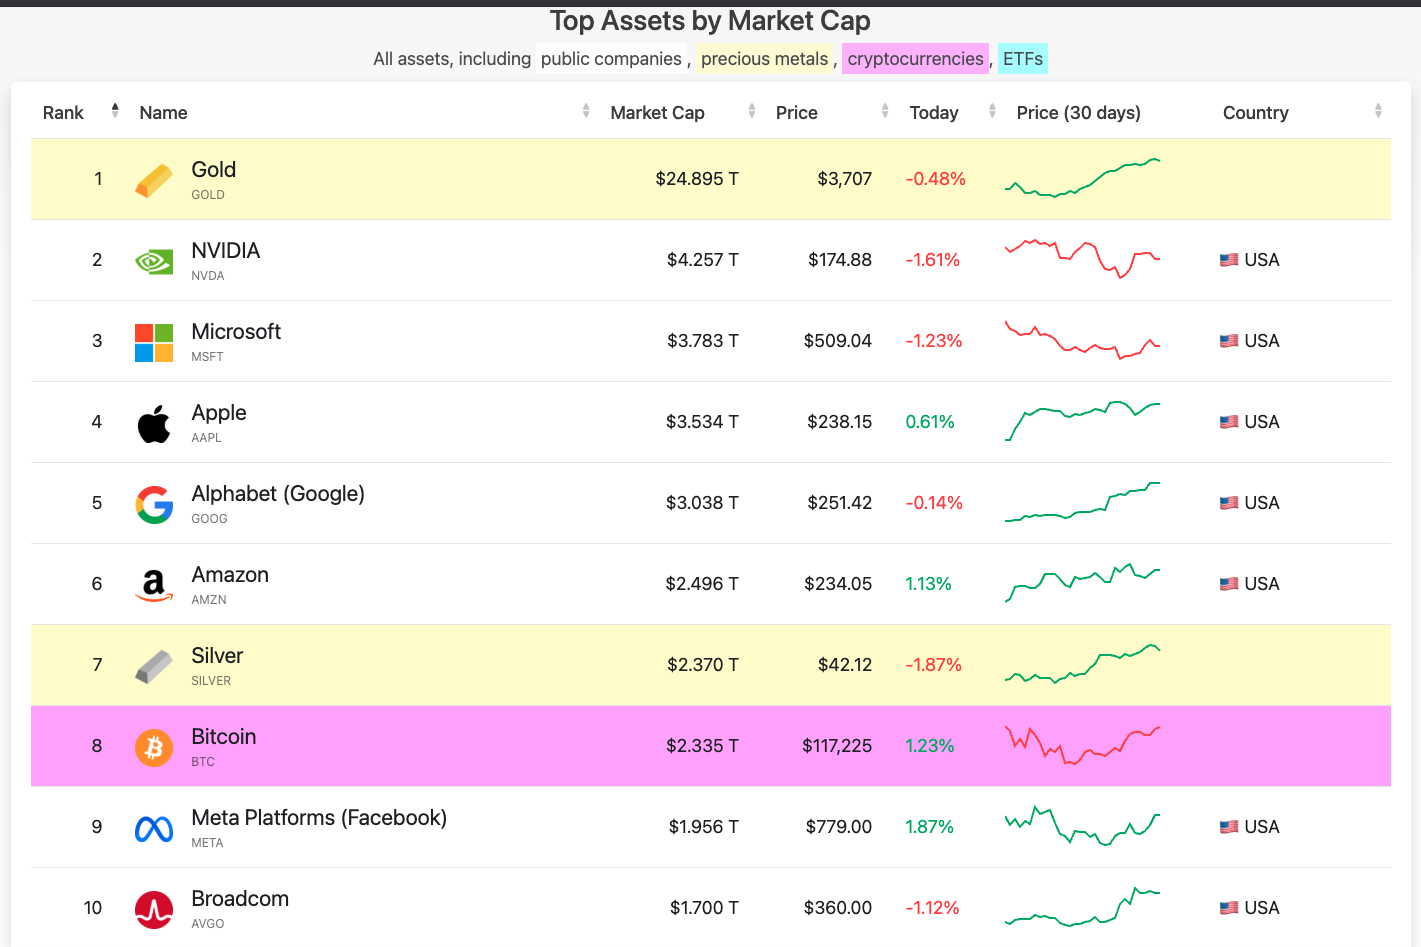The image size is (1421, 947).
Task: Click Bitcoin's 30-day price chart
Action: pyautogui.click(x=1082, y=745)
